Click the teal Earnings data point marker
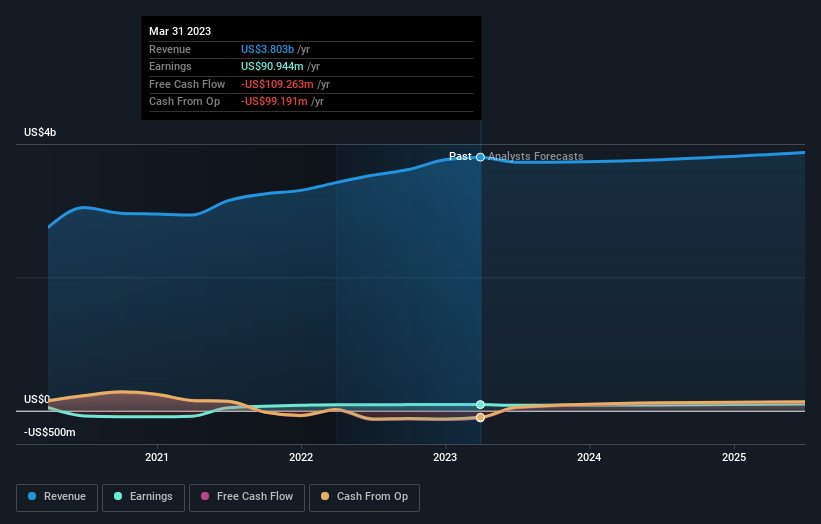The width and height of the screenshot is (821, 524). [480, 405]
